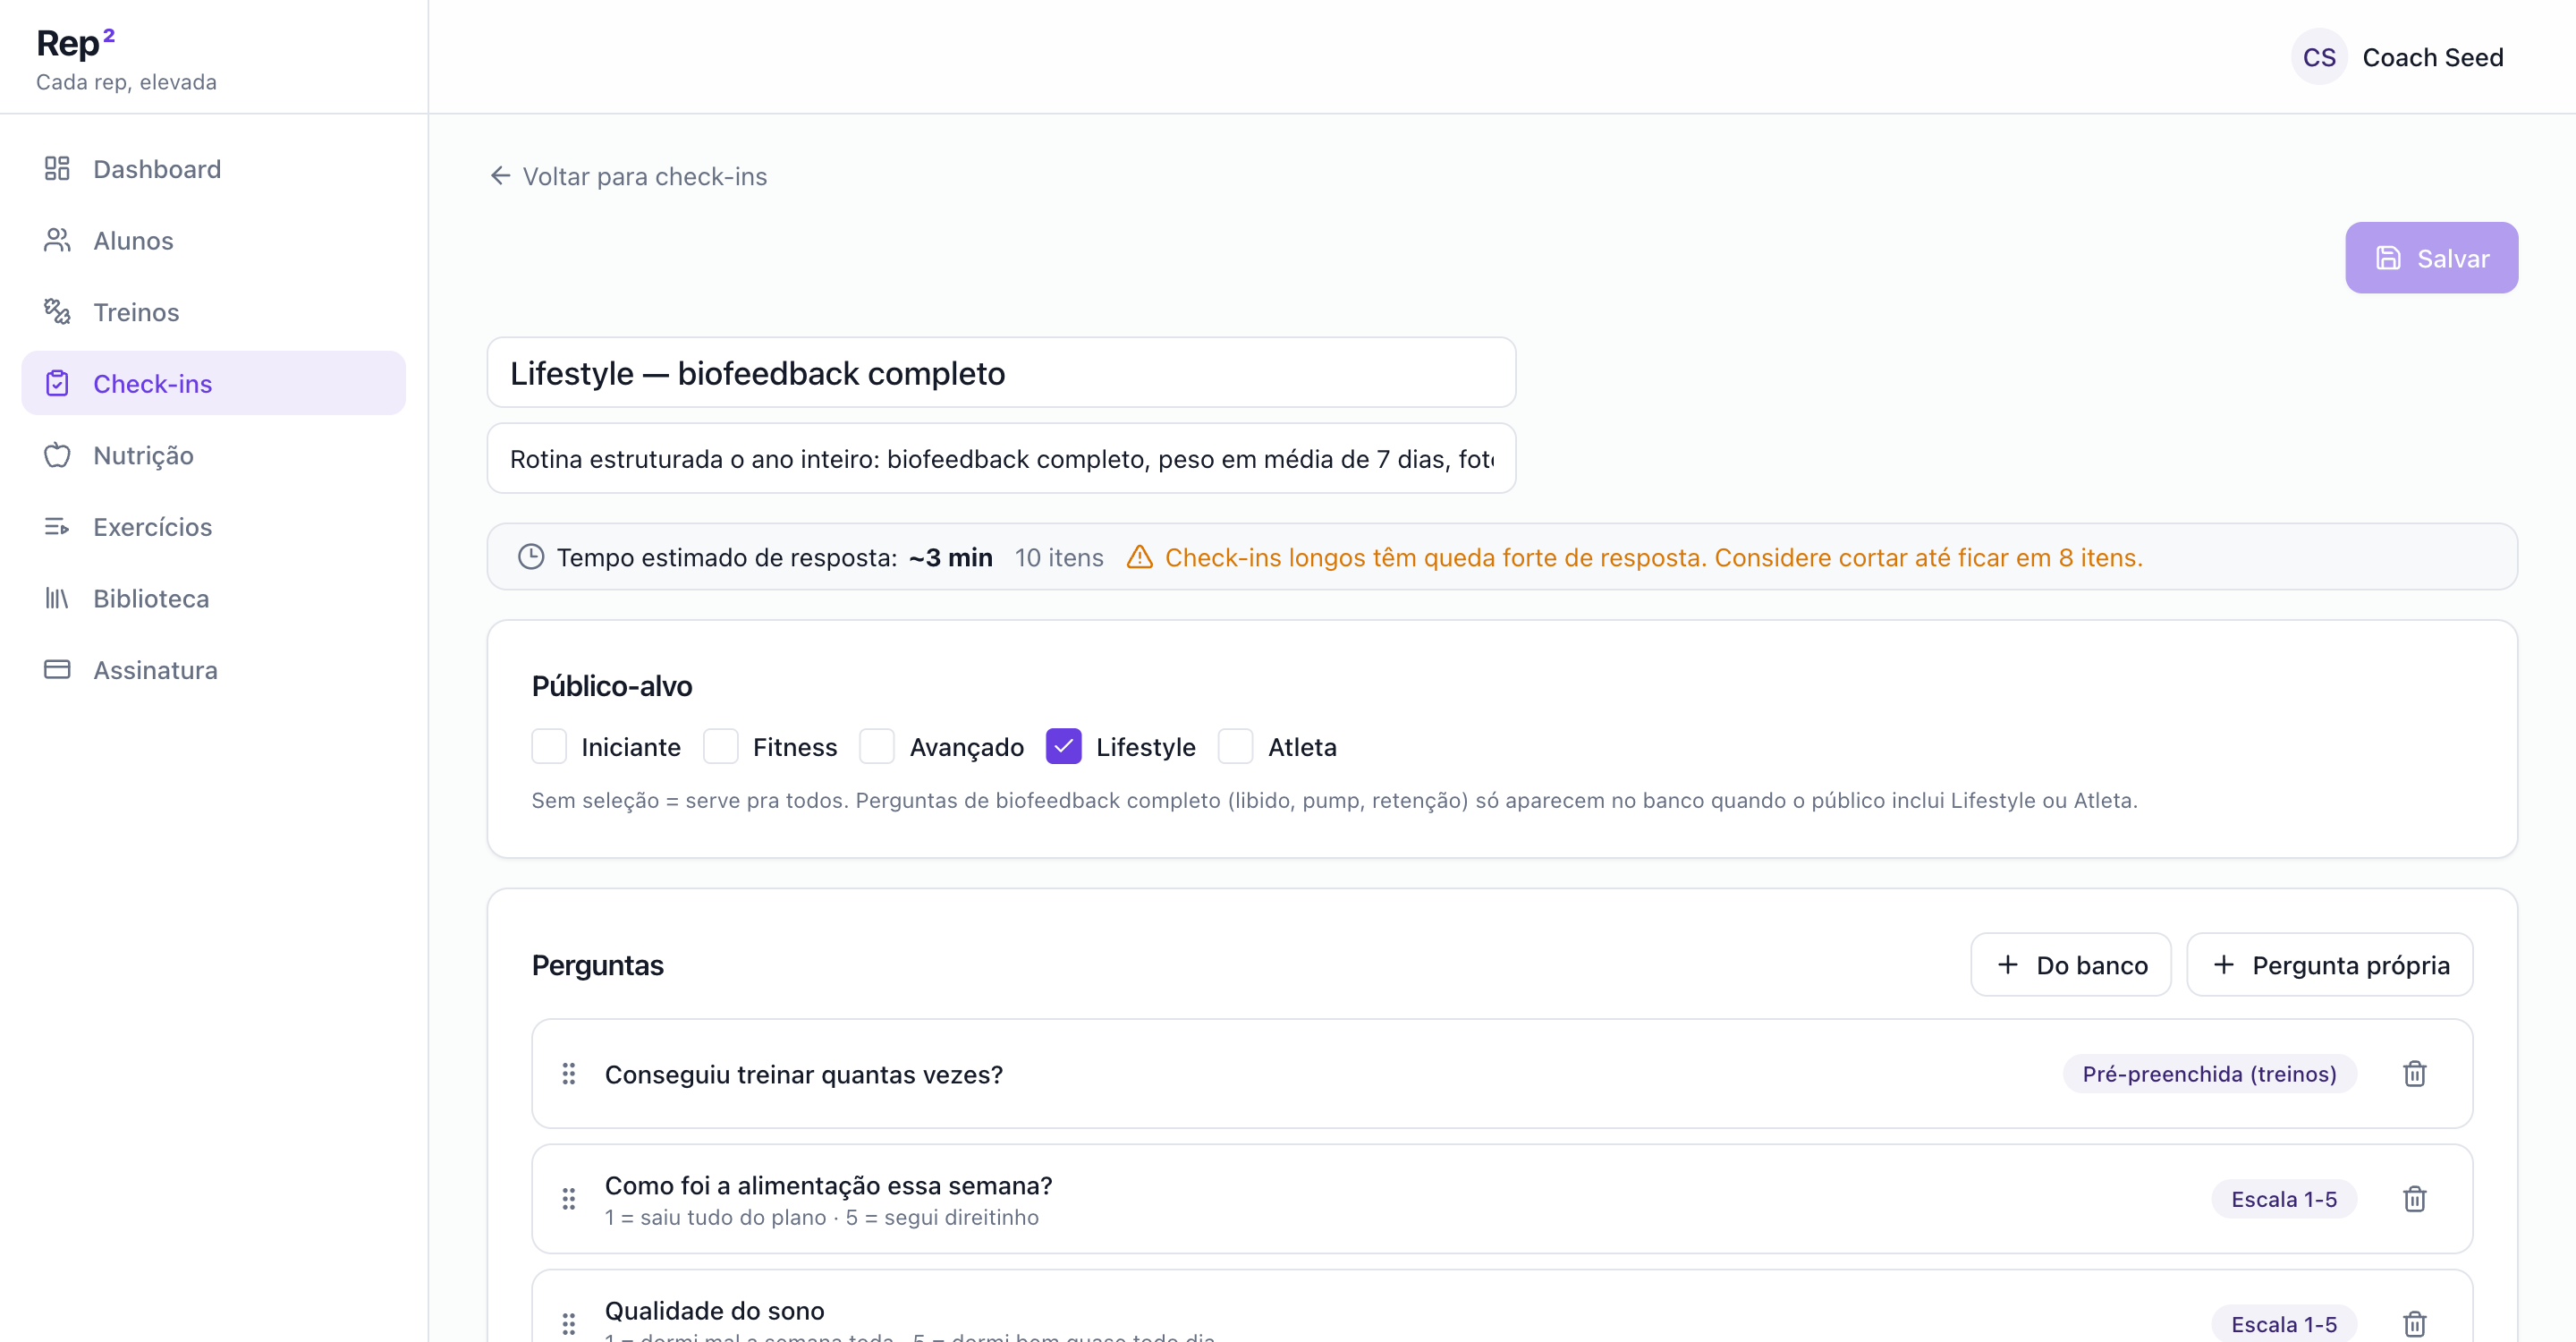
Task: Click the 'Conseguiu treinar quantas vezes?' question text
Action: (804, 1074)
